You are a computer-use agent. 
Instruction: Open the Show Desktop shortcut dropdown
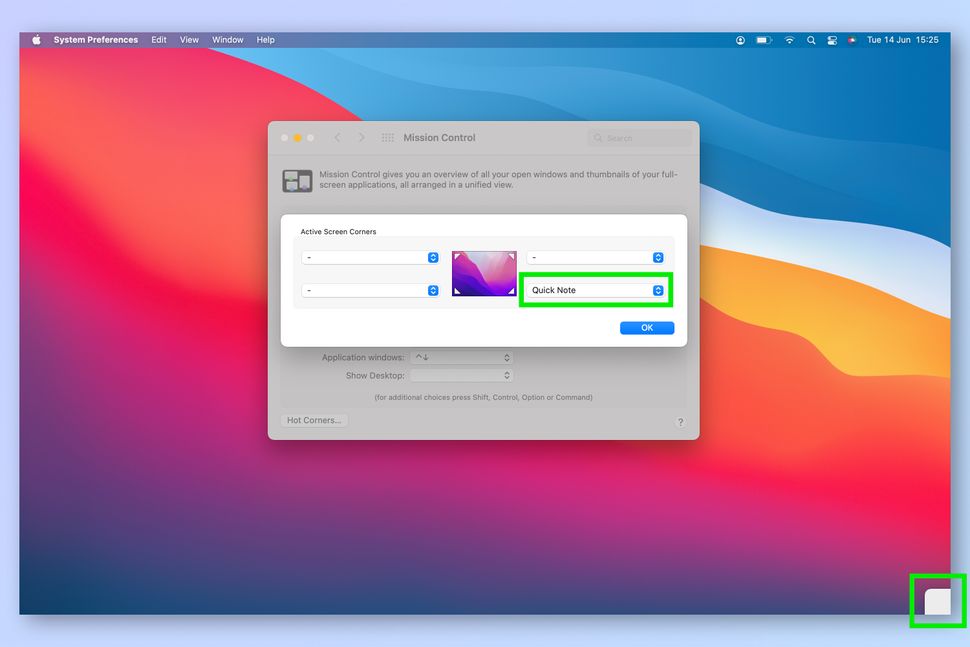[461, 375]
